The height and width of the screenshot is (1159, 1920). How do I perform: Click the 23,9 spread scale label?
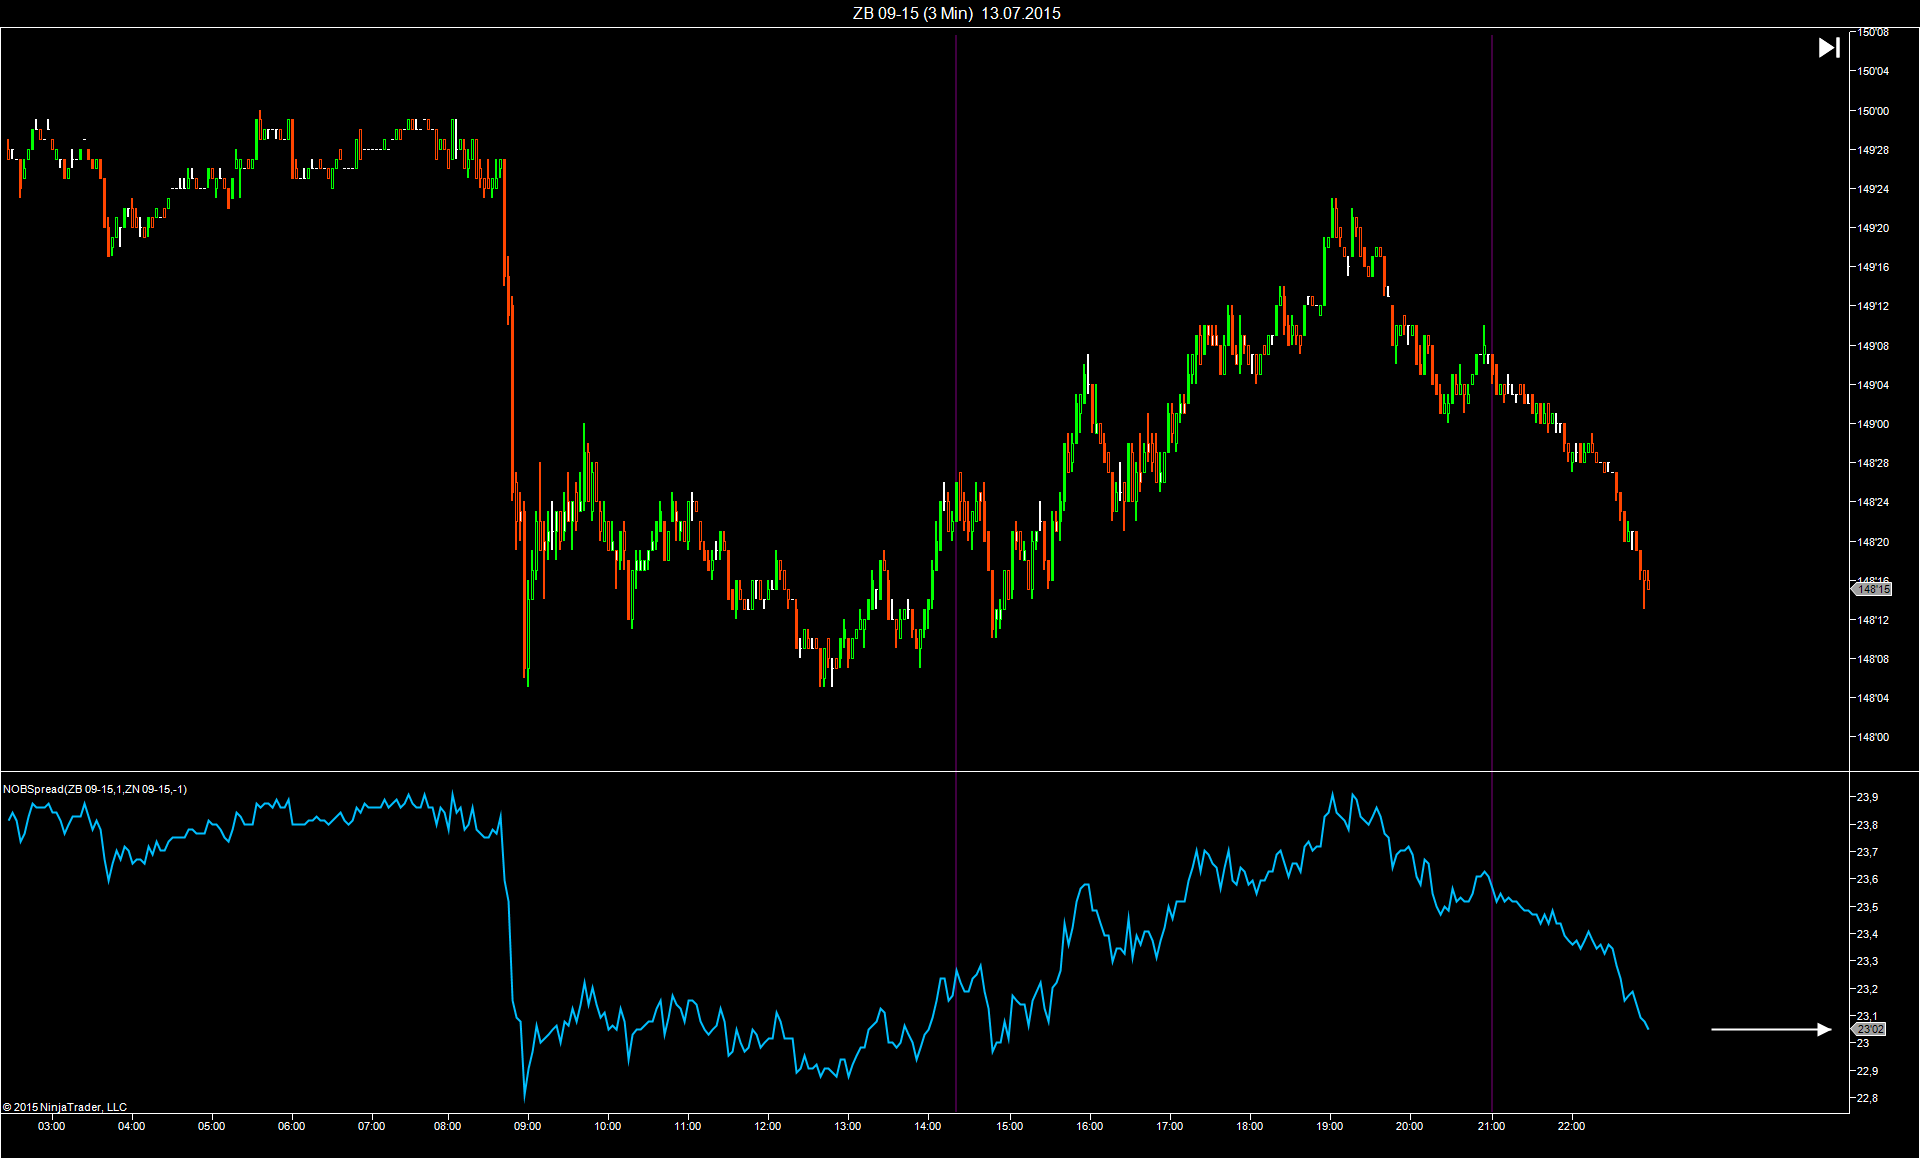(x=1867, y=797)
